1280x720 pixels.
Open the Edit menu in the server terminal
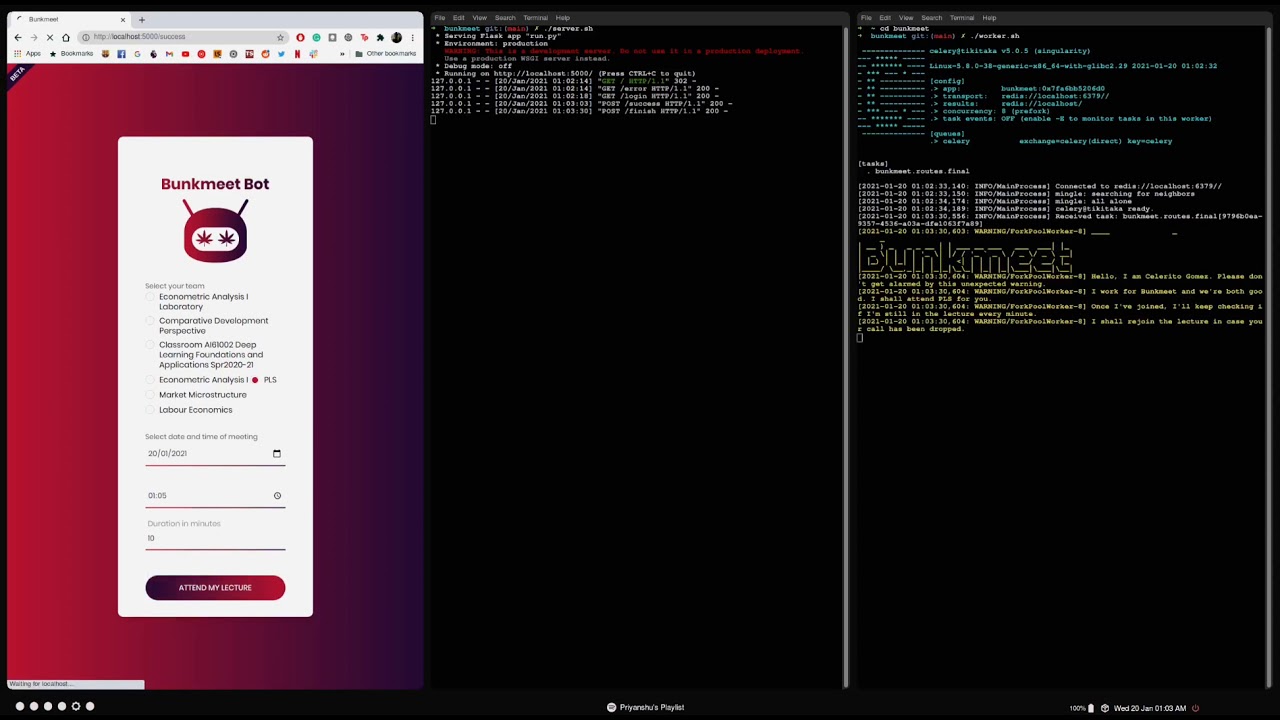pyautogui.click(x=458, y=18)
